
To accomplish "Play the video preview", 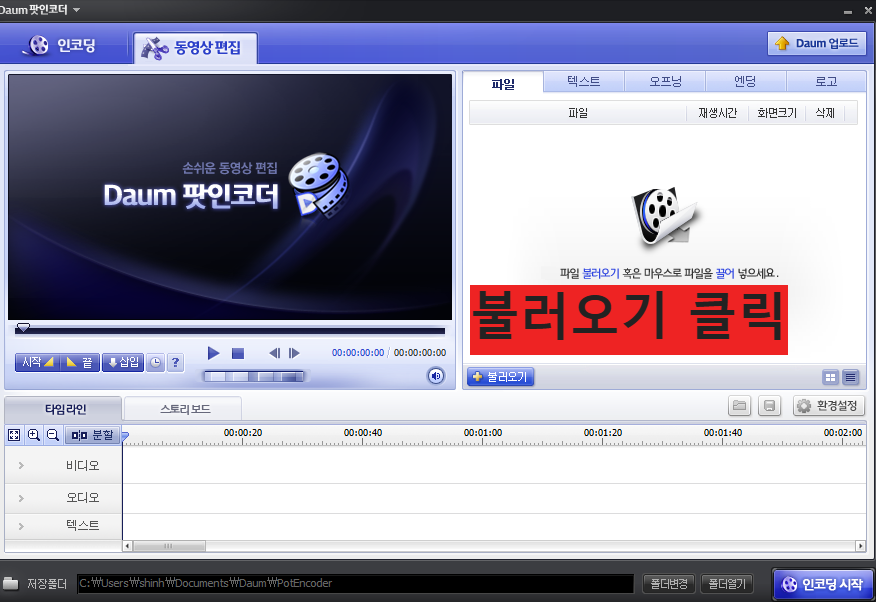I will point(213,353).
